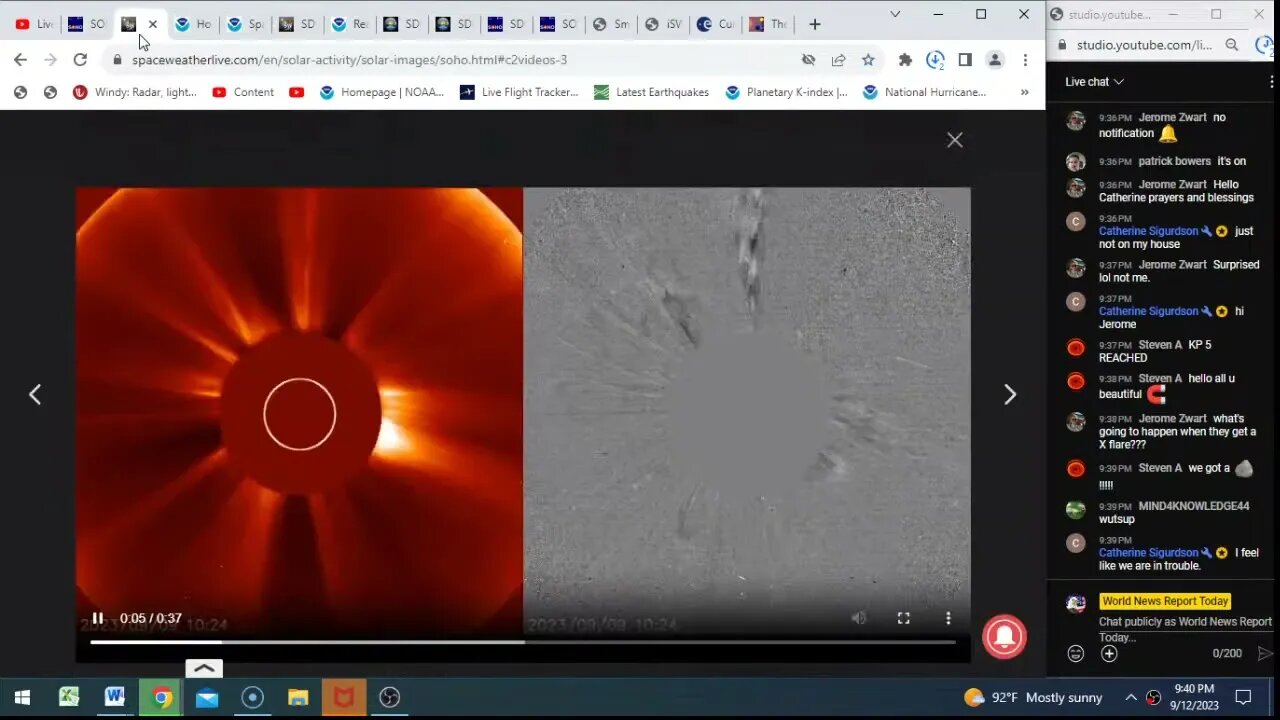The image size is (1280, 720).
Task: Open the tab search dropdown chevron
Action: 895,14
